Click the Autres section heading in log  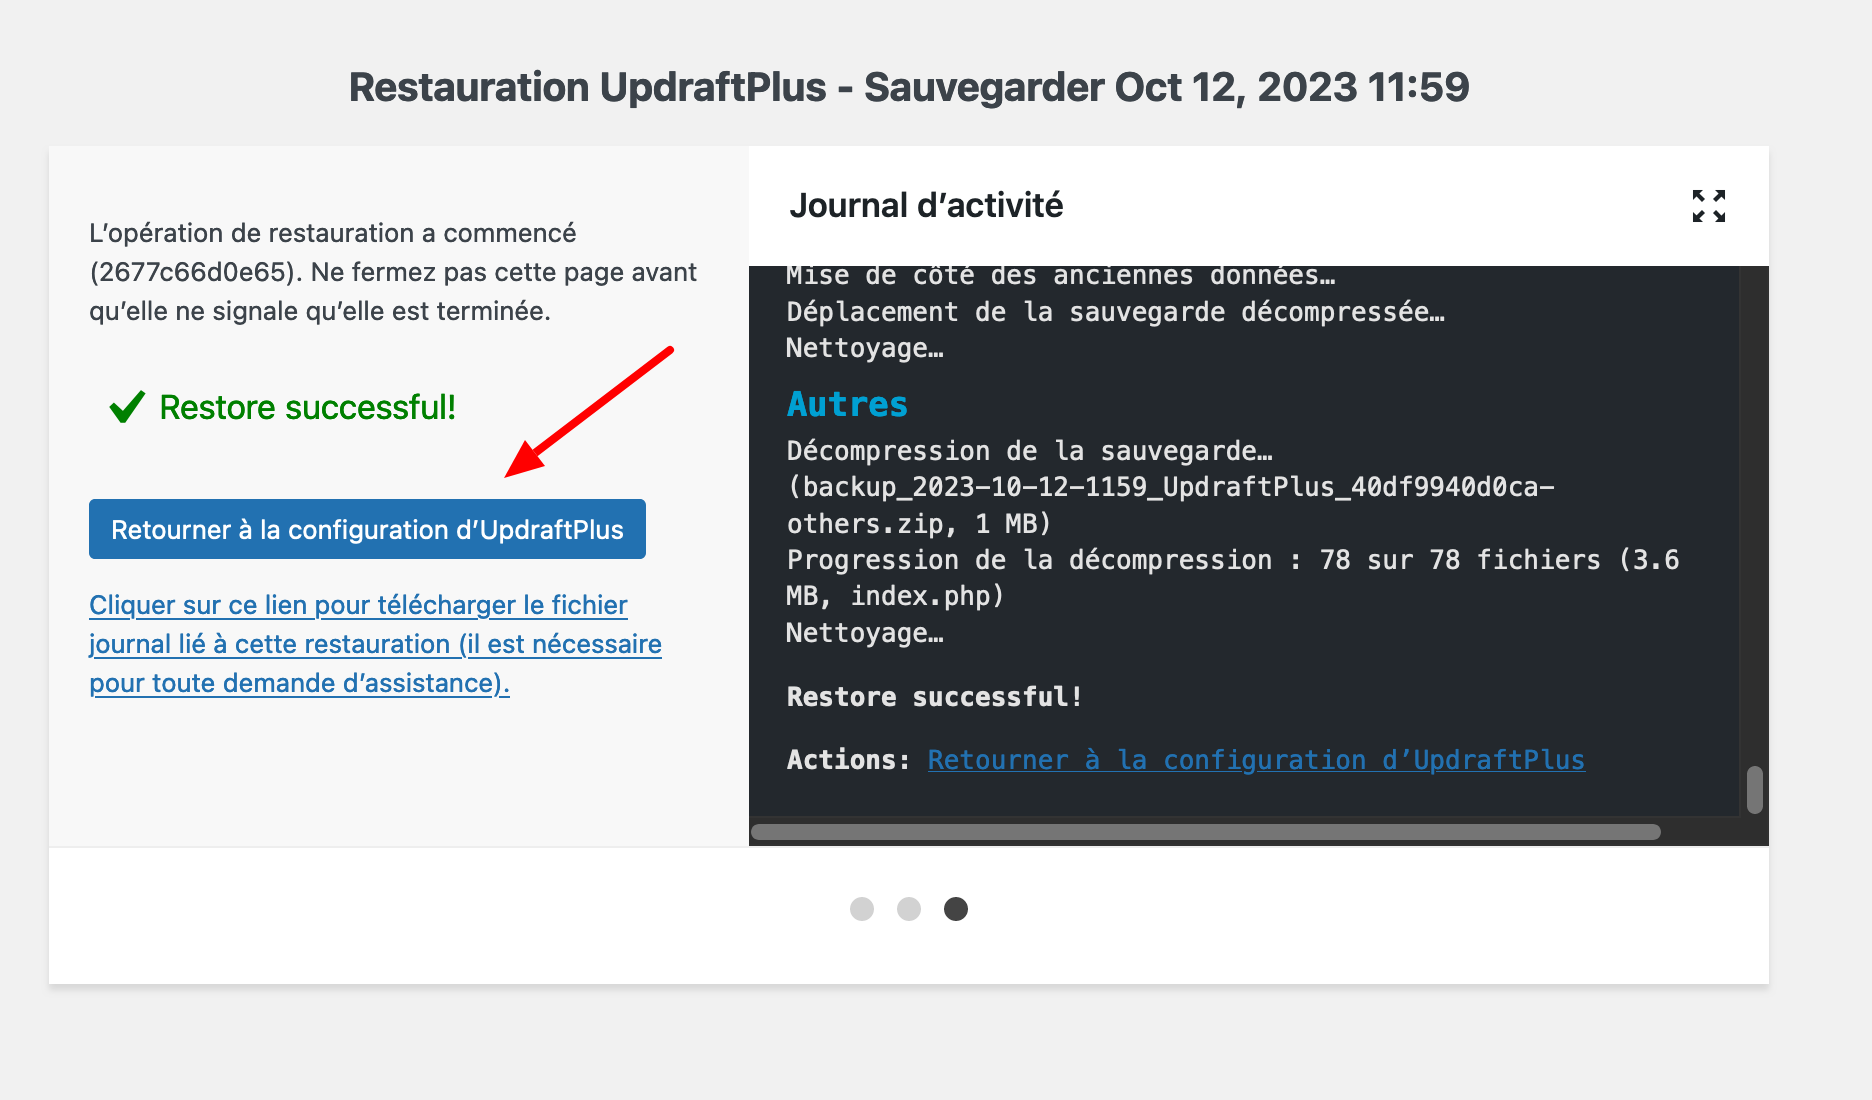846,404
